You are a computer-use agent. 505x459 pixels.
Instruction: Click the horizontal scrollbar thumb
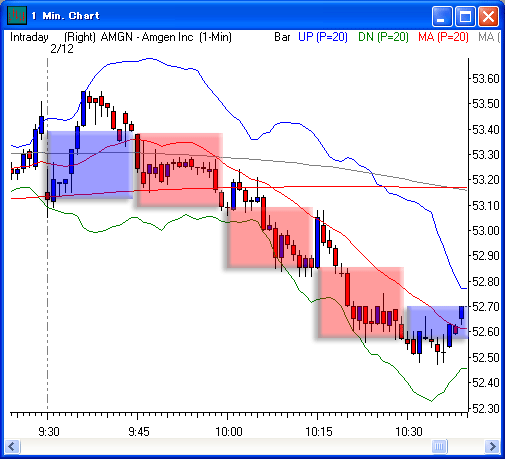[439, 446]
